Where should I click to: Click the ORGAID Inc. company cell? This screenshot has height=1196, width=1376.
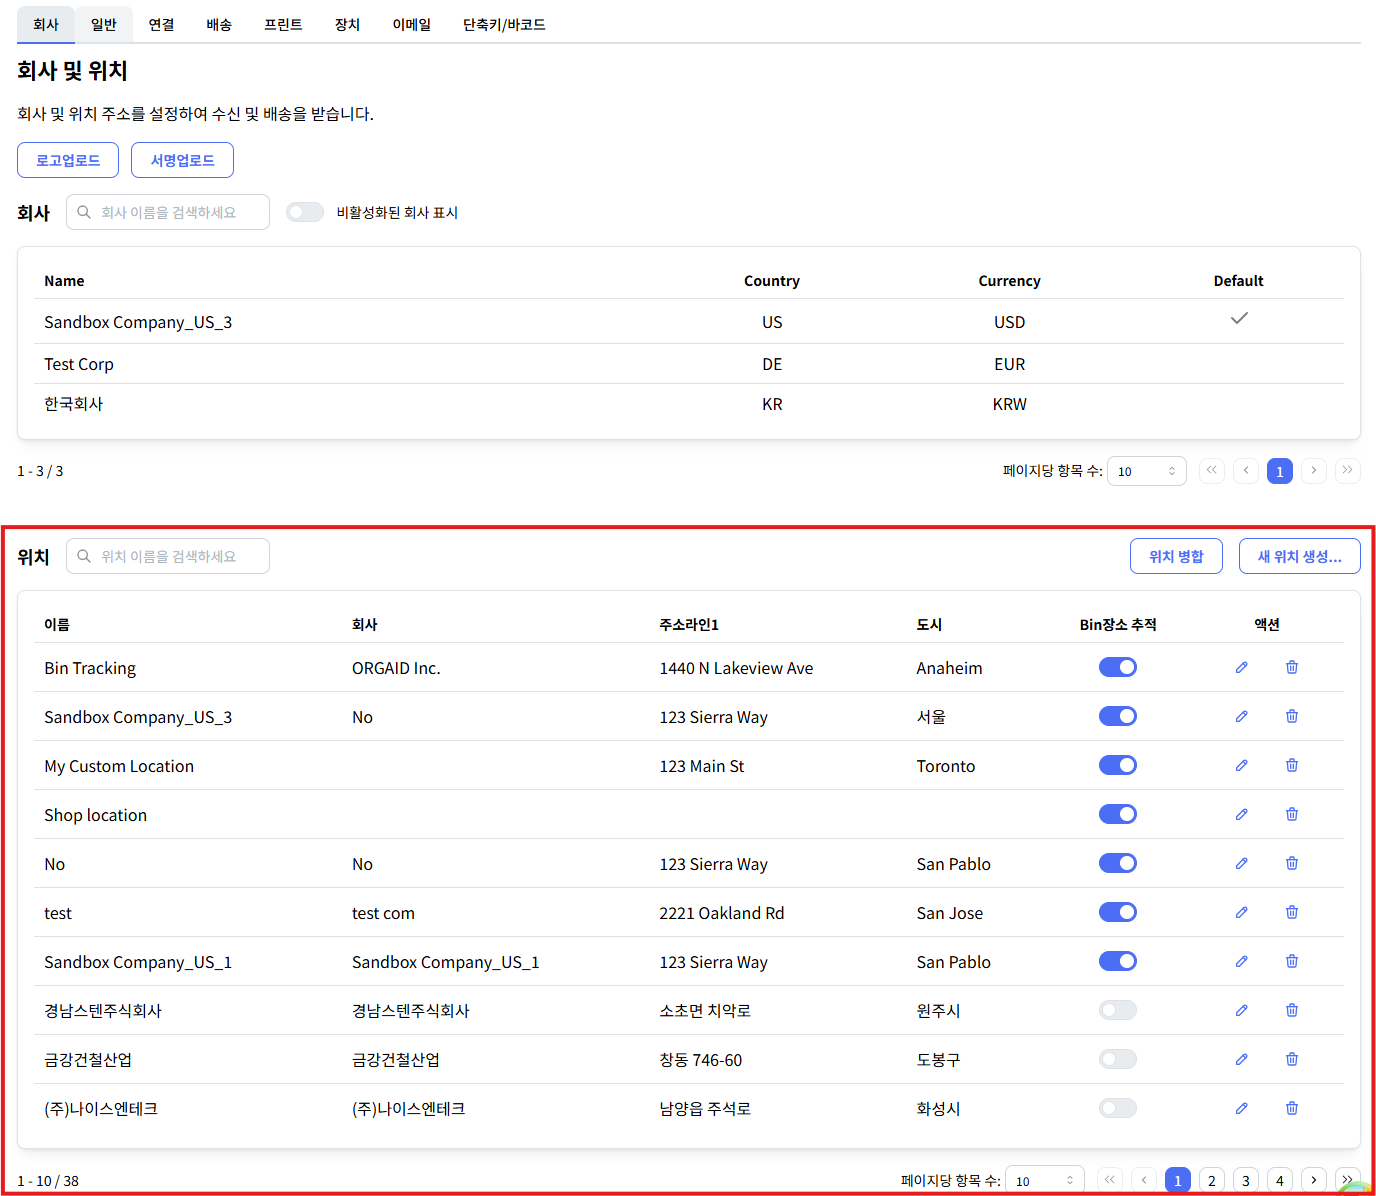point(396,668)
